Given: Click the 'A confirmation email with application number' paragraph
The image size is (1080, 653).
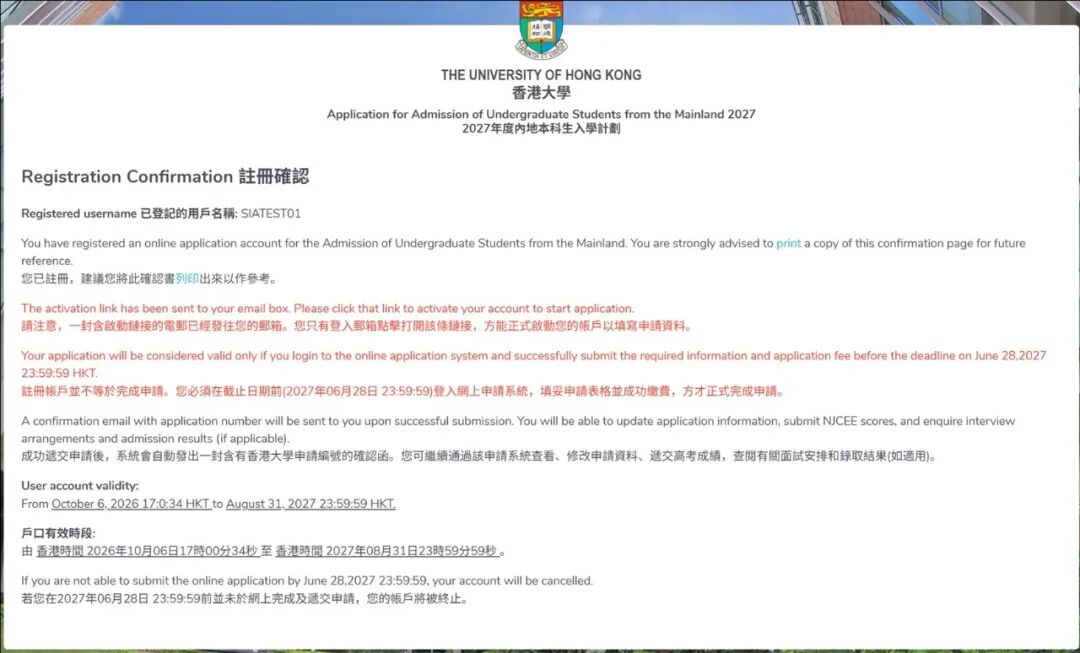Looking at the screenshot, I should click(x=518, y=429).
